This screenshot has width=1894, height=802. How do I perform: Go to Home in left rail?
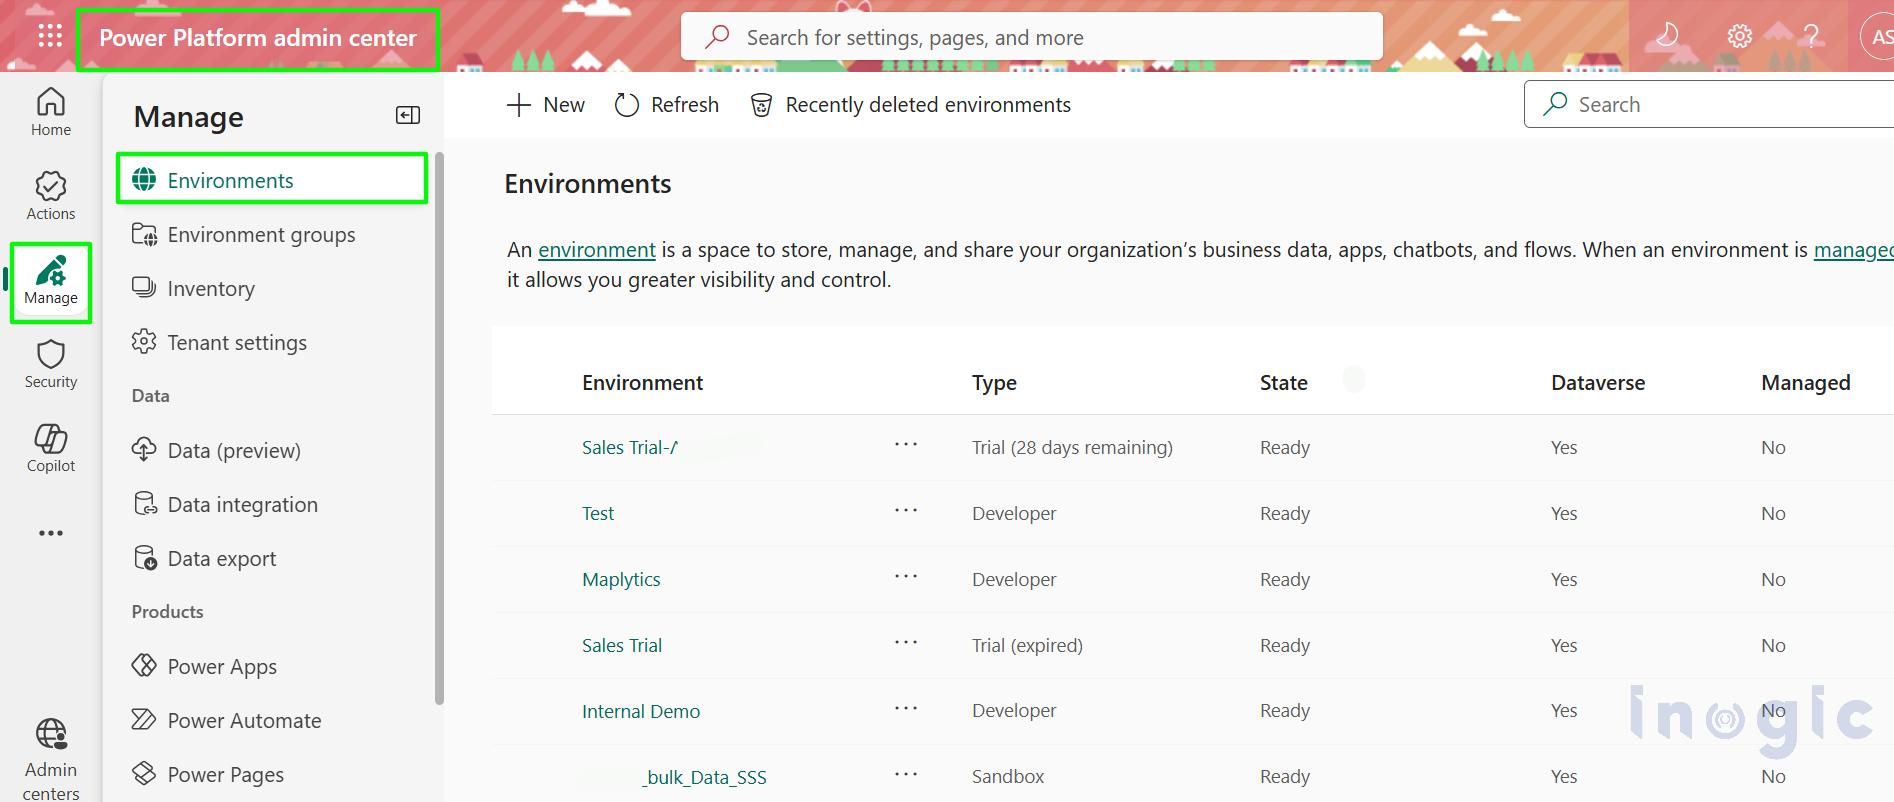click(51, 112)
